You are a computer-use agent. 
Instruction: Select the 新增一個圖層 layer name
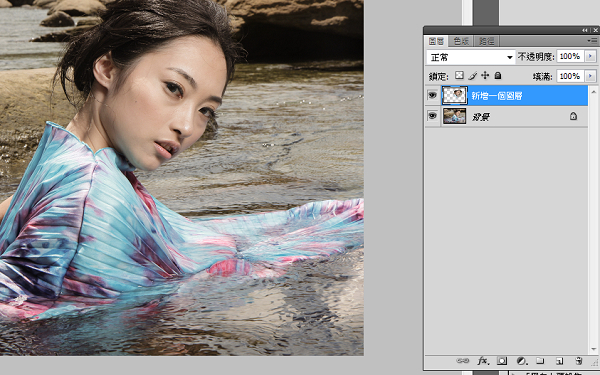coord(497,96)
